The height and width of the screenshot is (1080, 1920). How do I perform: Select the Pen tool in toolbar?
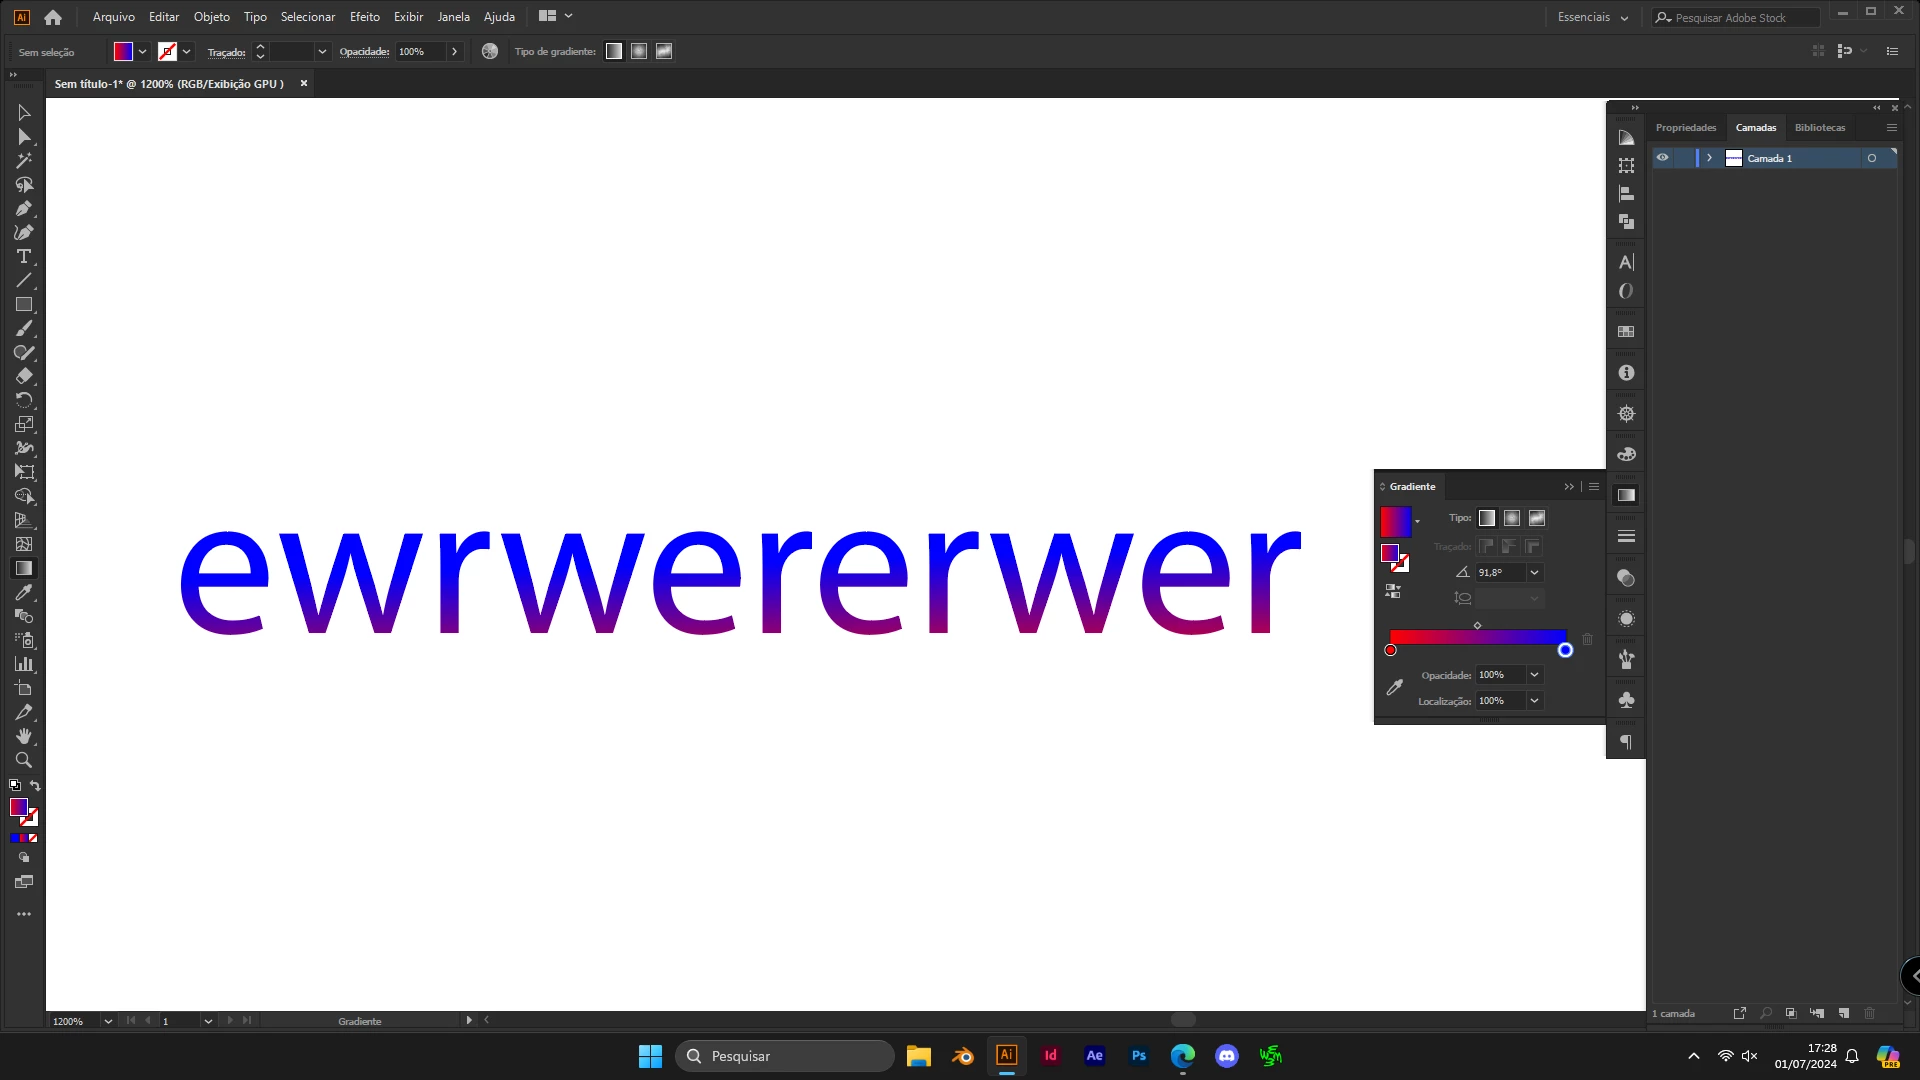coord(24,209)
